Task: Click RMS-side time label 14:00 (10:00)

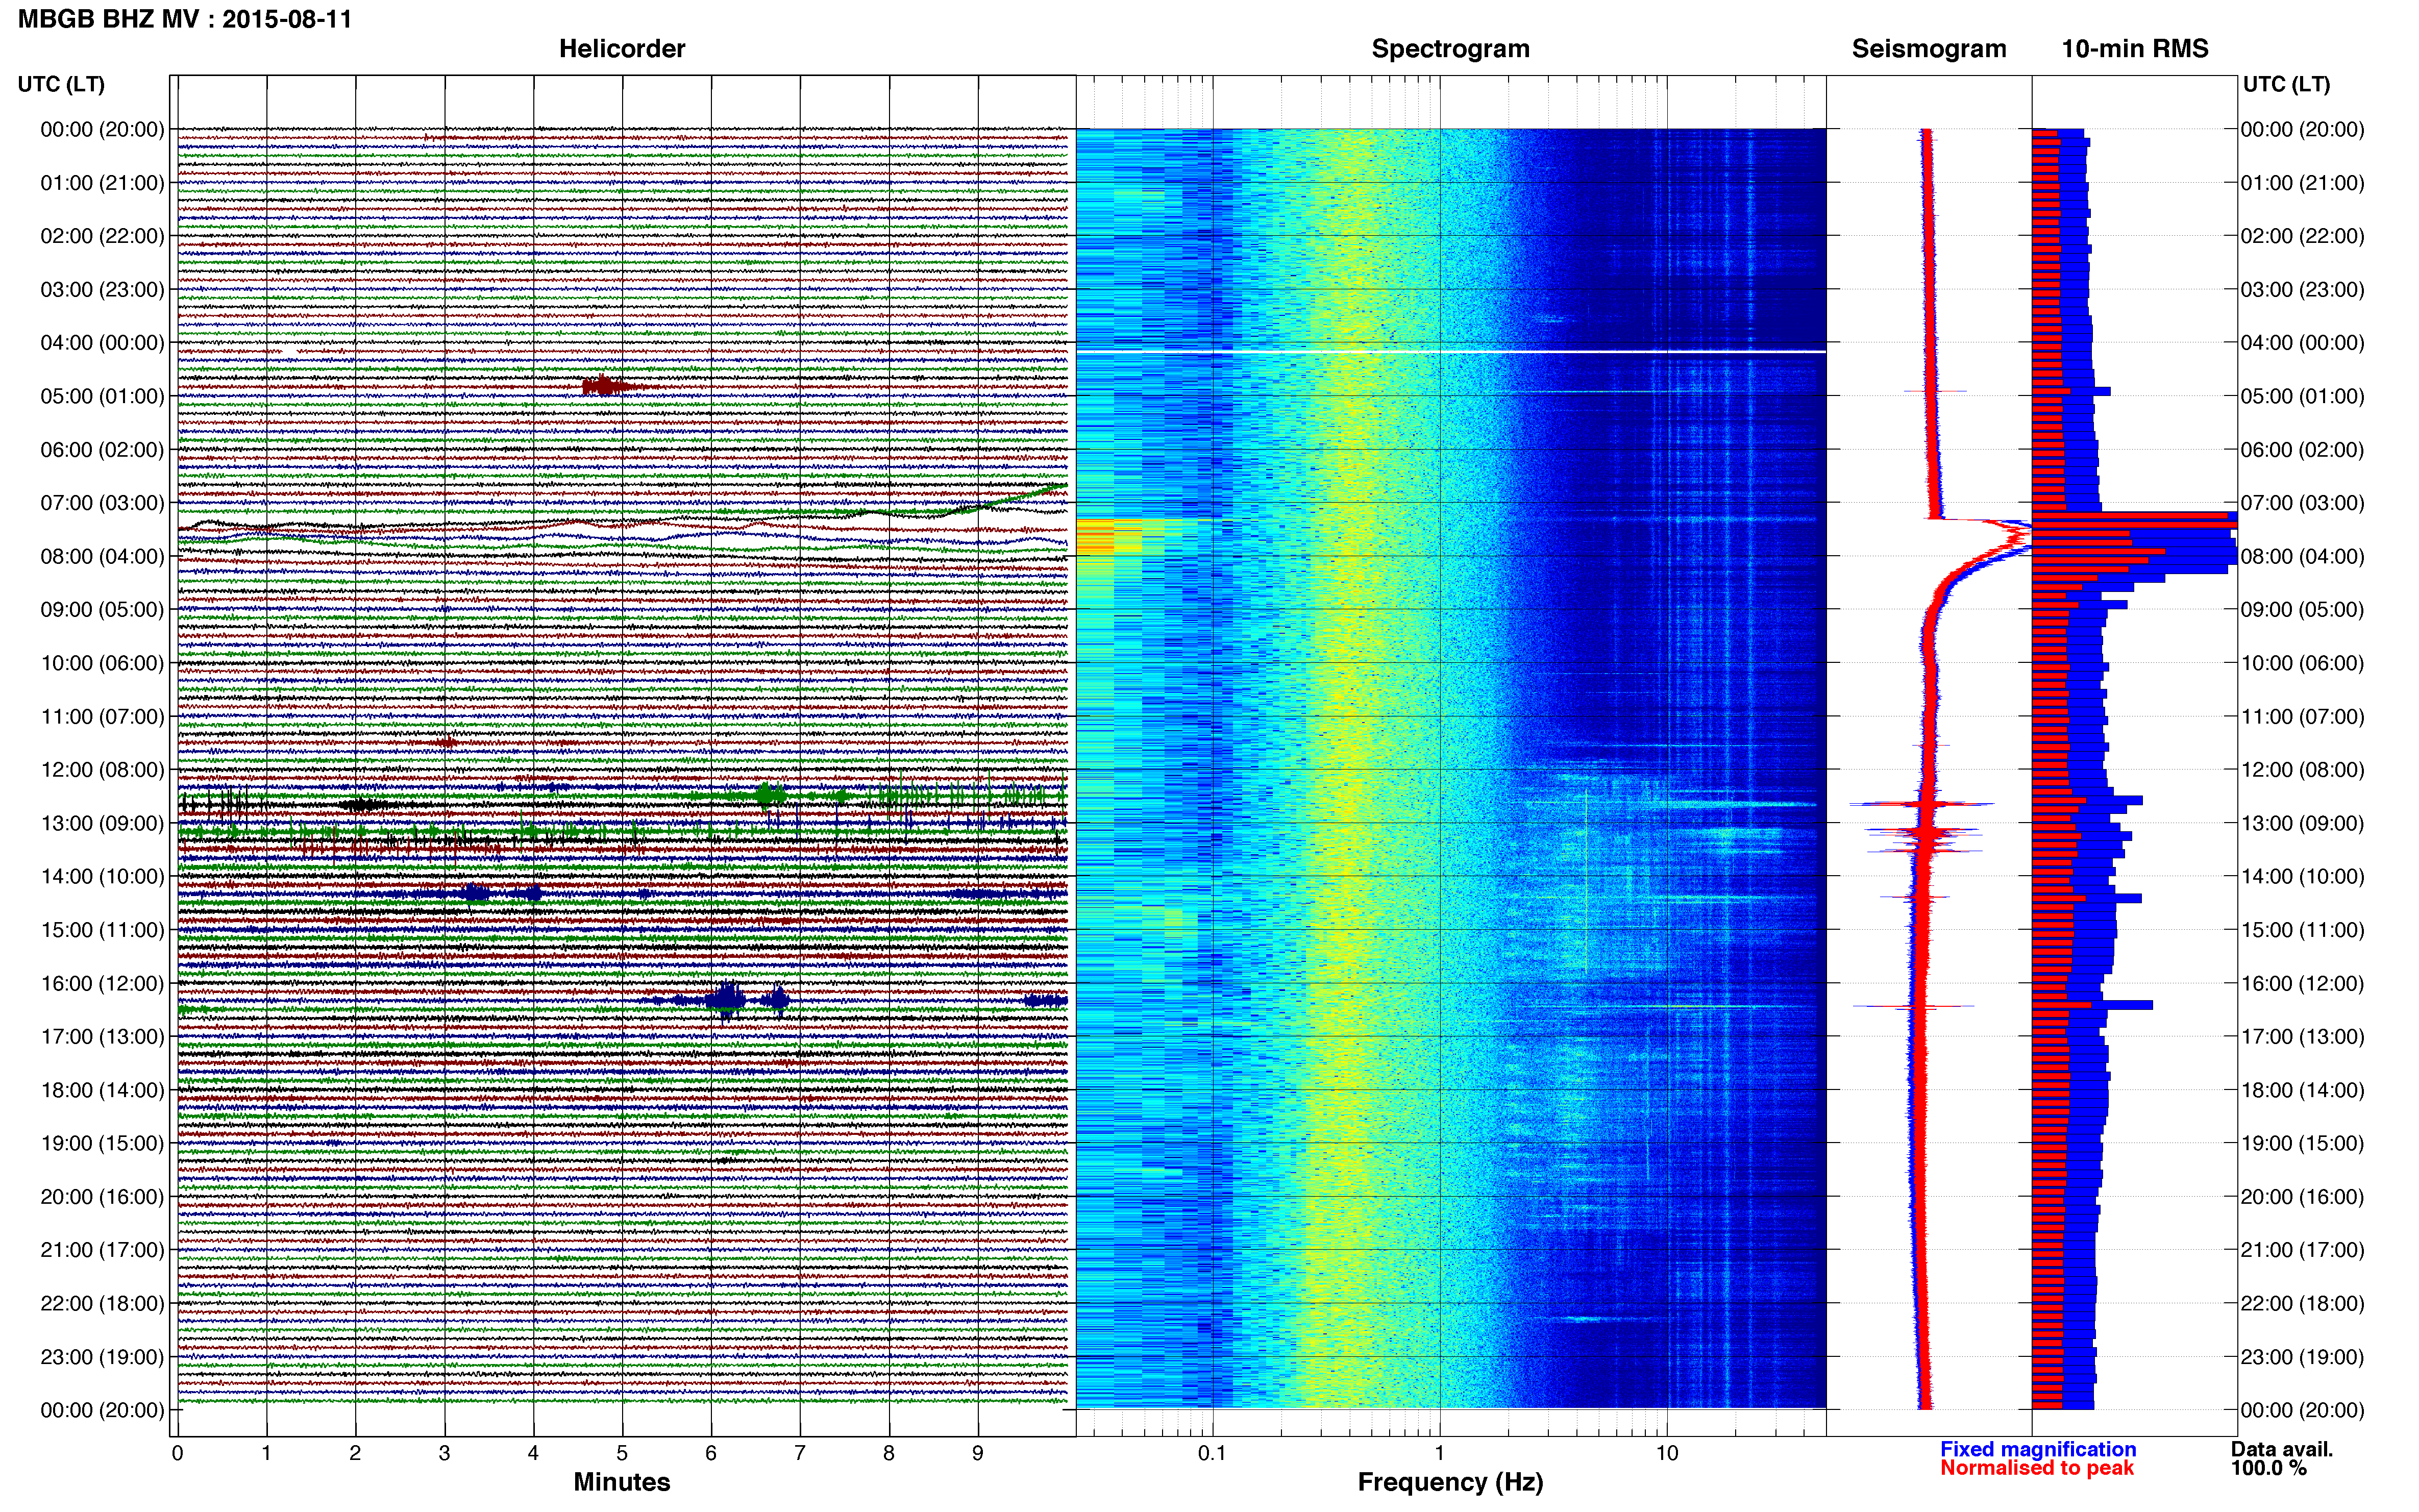Action: (2302, 877)
